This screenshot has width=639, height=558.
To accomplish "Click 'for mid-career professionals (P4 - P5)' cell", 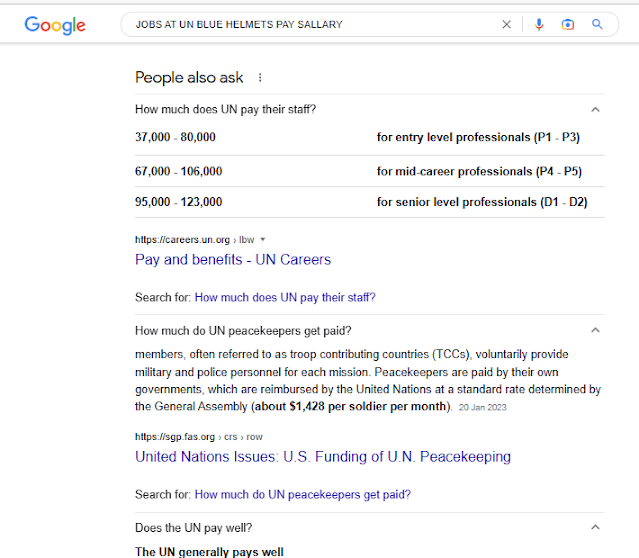I will tap(479, 172).
